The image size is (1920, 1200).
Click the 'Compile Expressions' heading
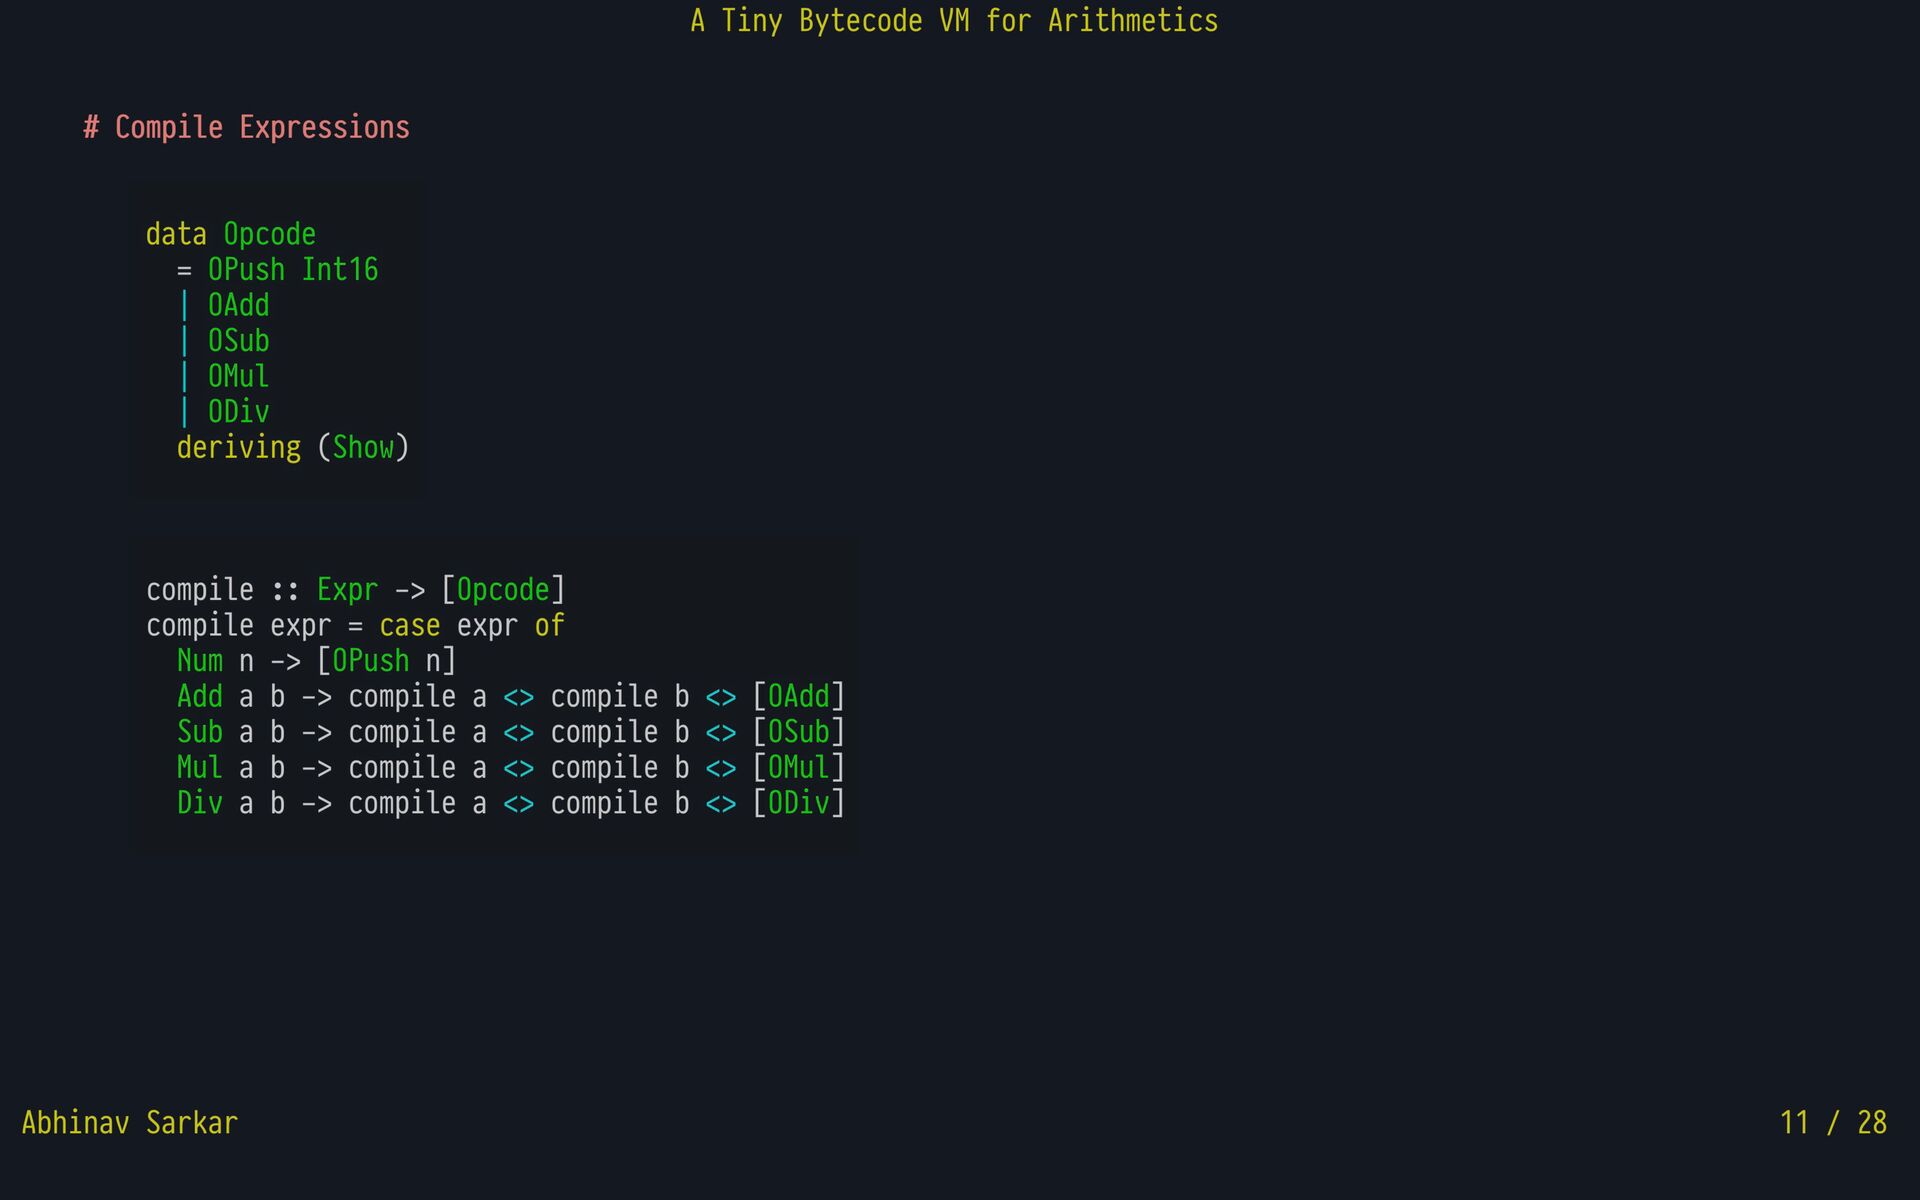[247, 128]
